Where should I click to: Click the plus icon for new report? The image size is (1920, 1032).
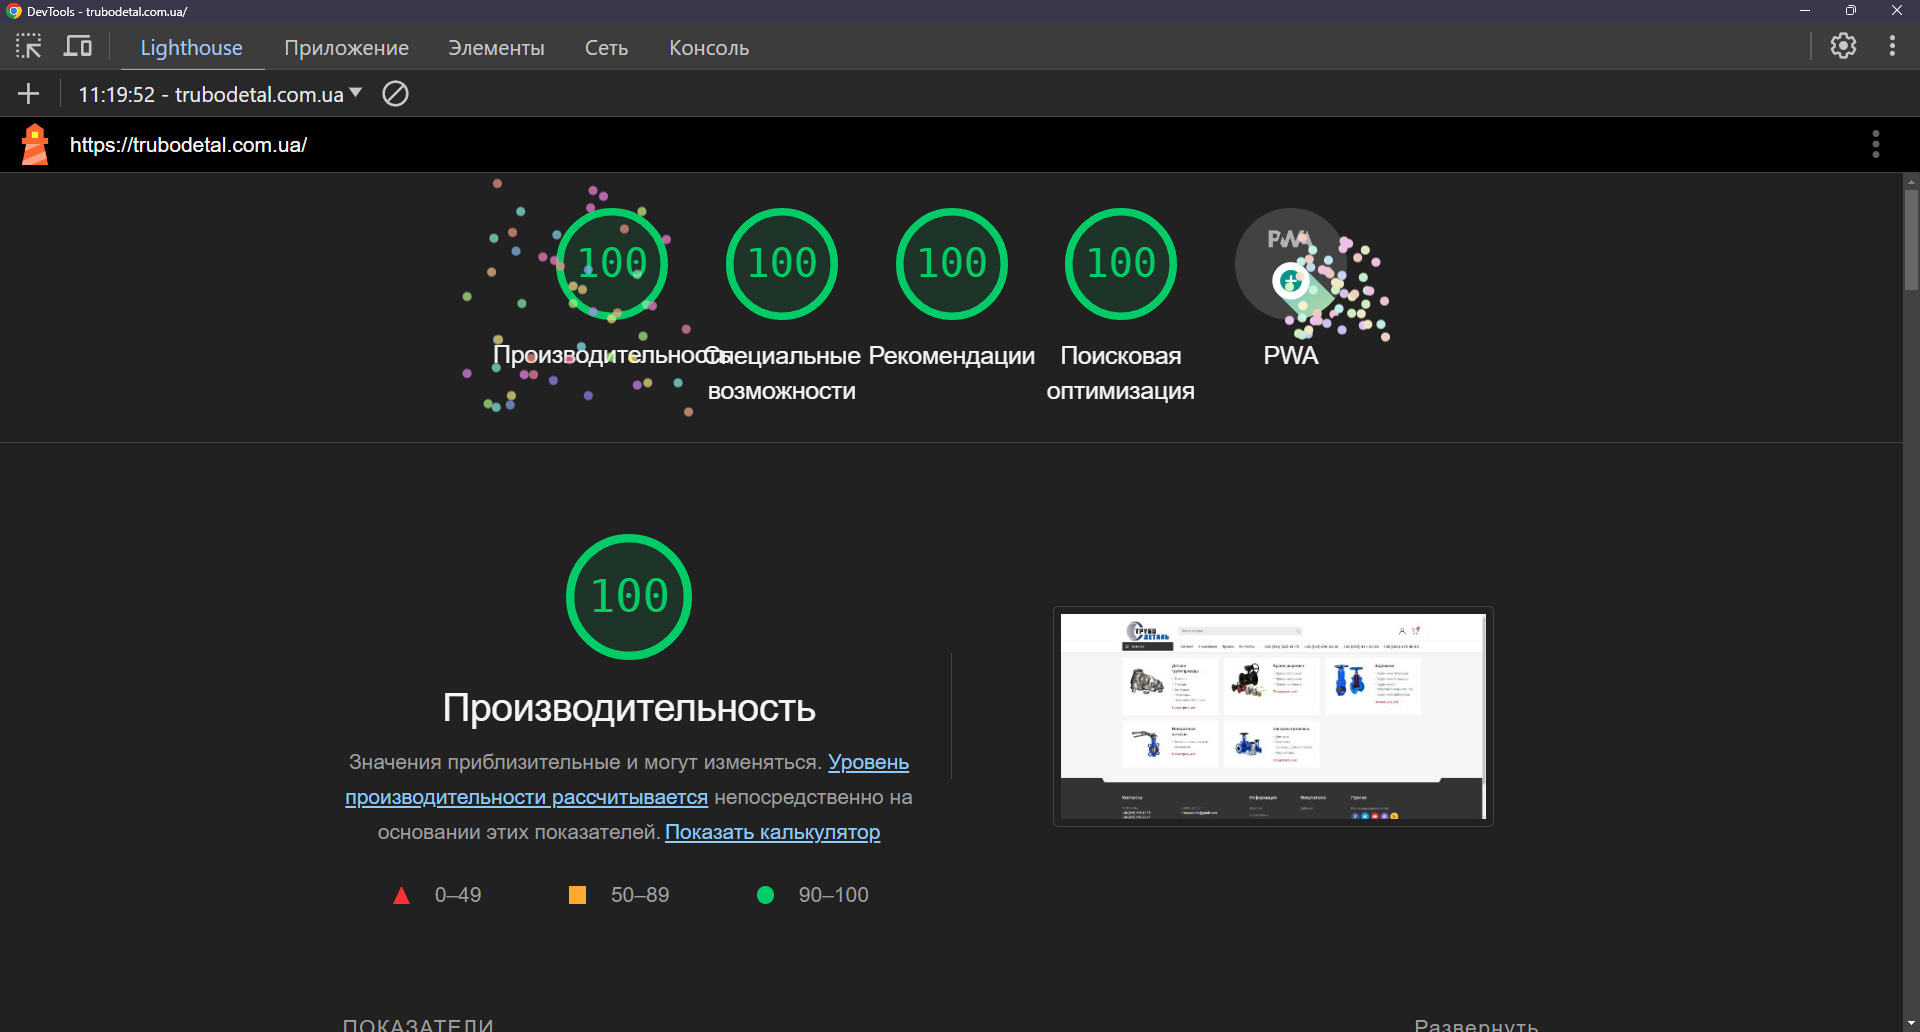click(x=28, y=94)
